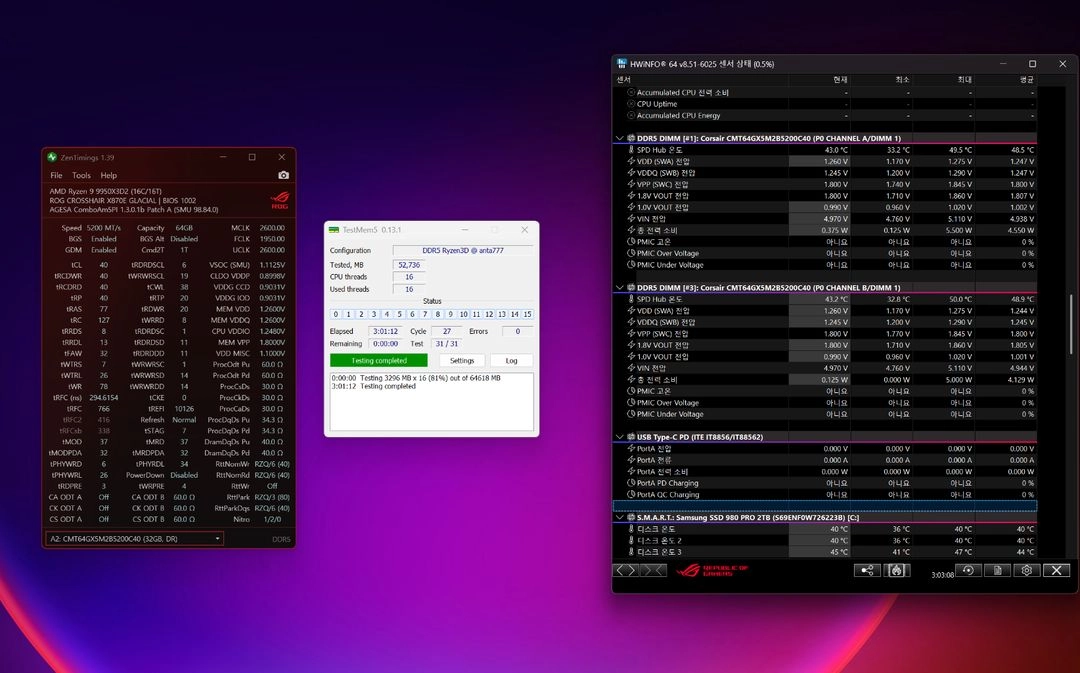Select thread status box 15 in TestMem5
Image resolution: width=1080 pixels, height=673 pixels.
point(528,314)
